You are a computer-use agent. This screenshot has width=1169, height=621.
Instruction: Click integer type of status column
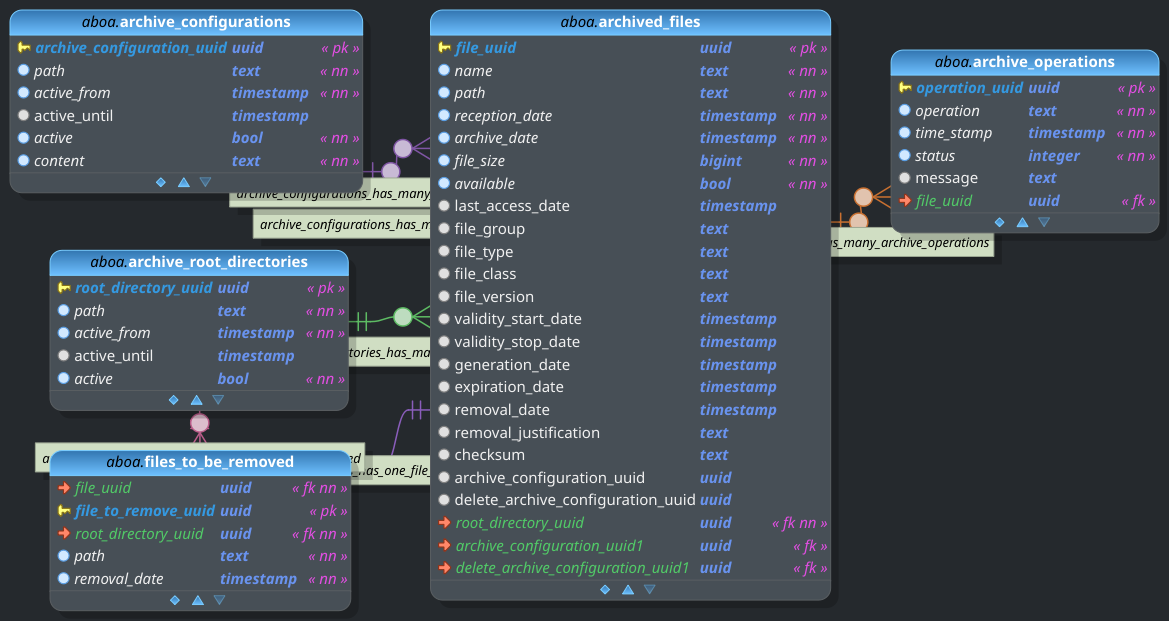coord(1053,156)
